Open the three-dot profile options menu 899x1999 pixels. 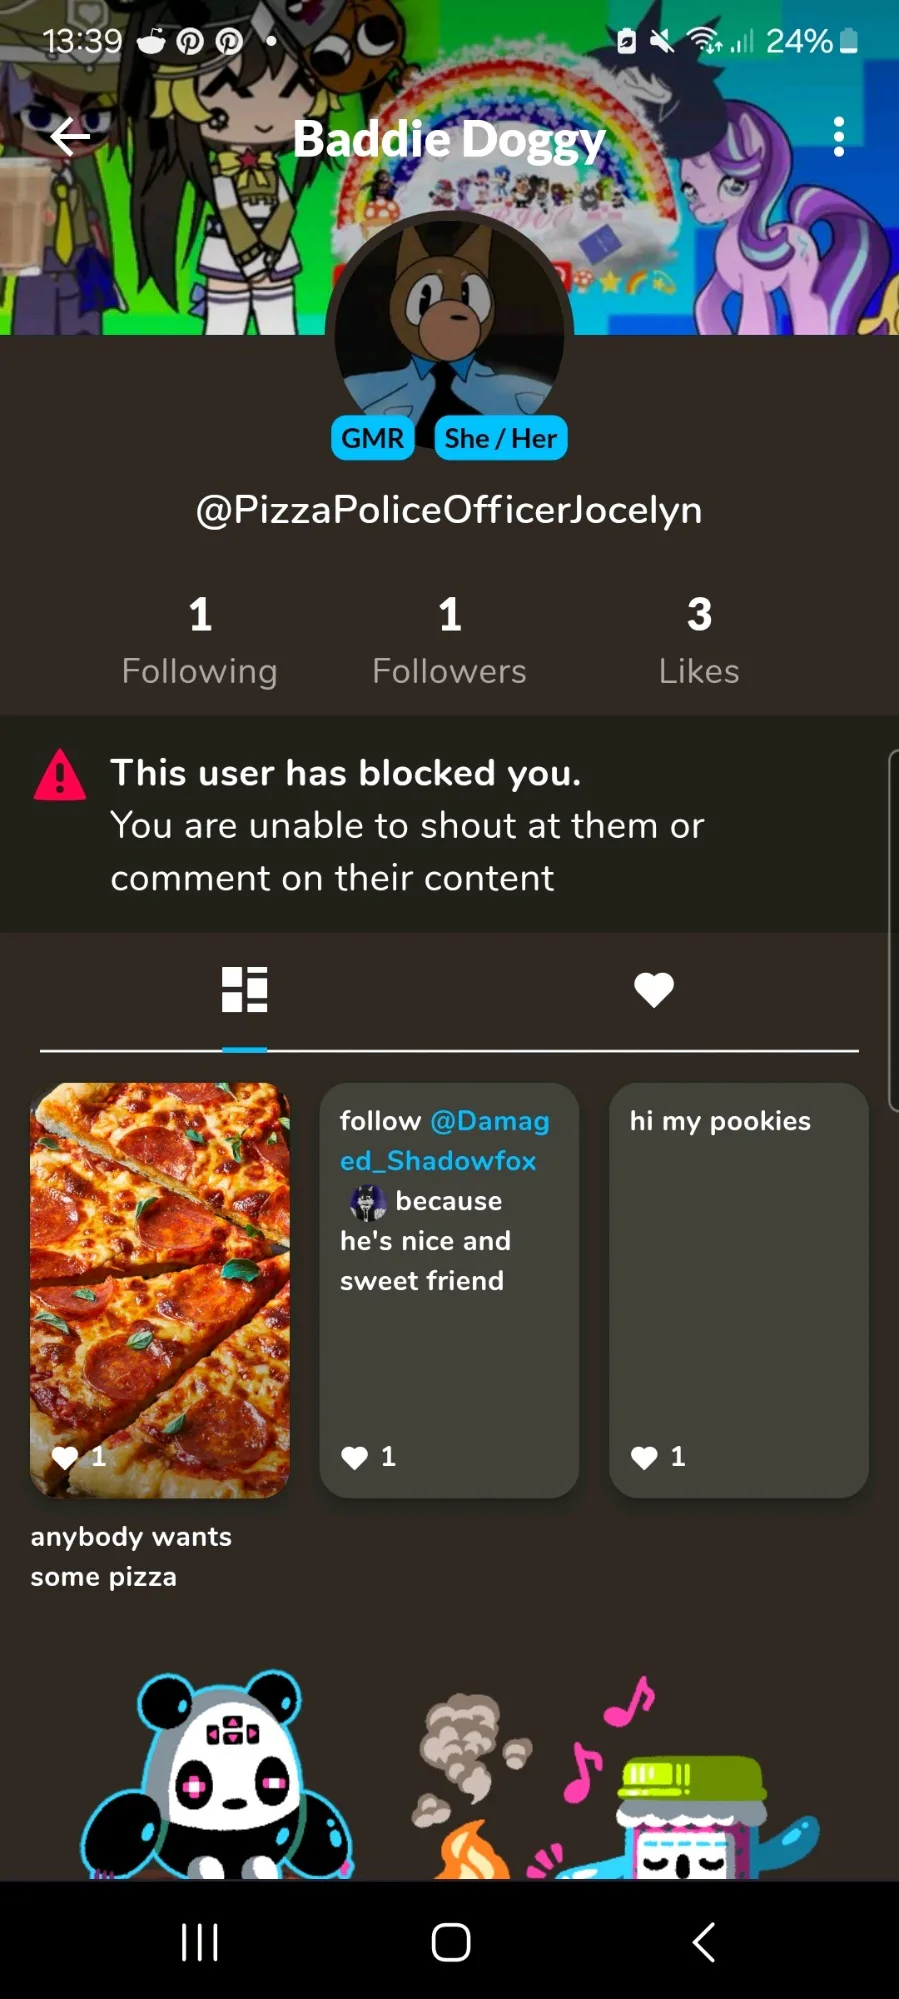click(x=838, y=137)
